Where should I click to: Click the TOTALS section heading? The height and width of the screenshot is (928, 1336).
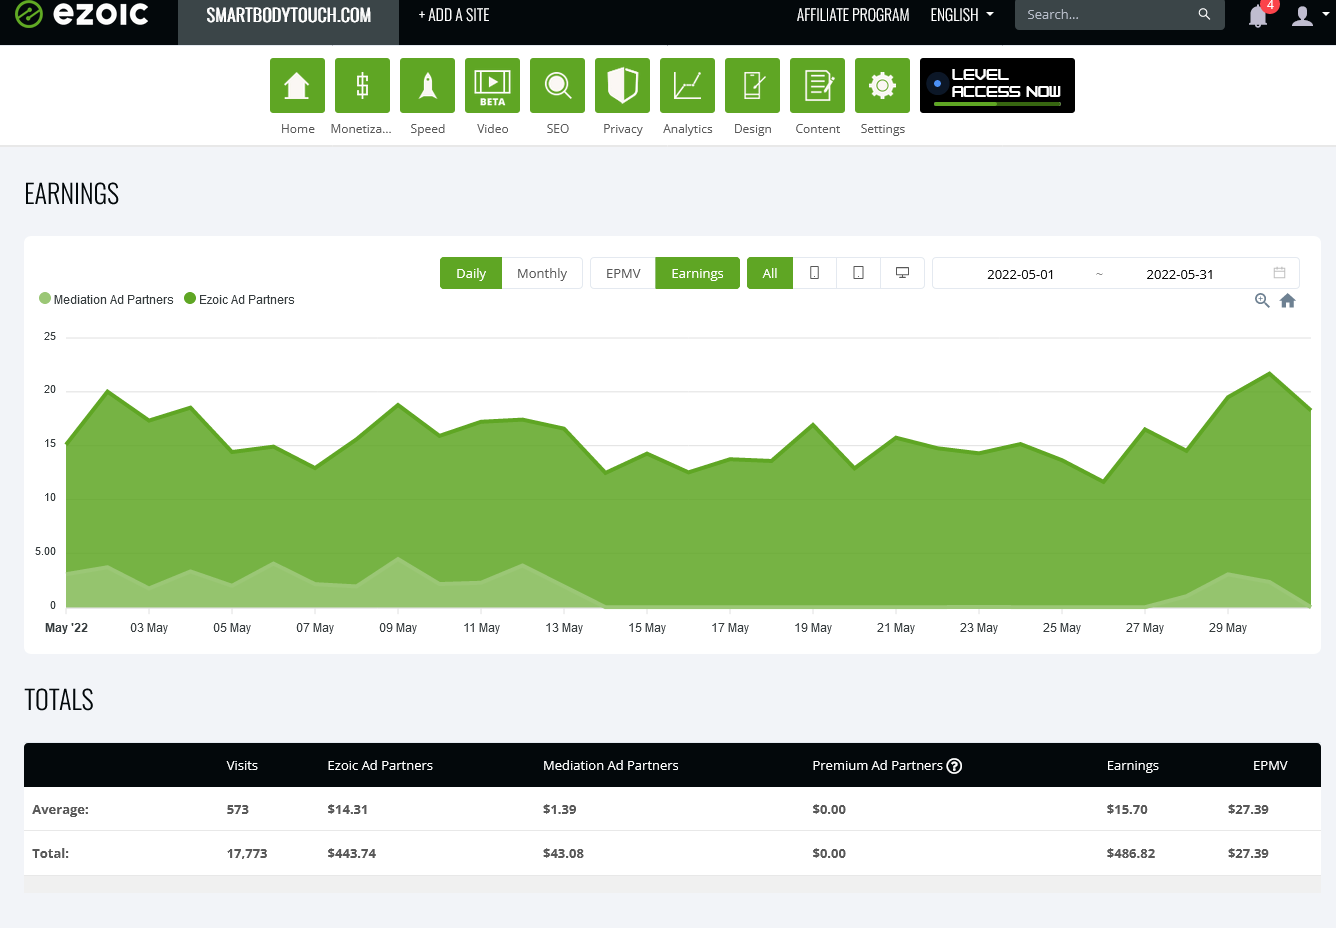pyautogui.click(x=59, y=700)
